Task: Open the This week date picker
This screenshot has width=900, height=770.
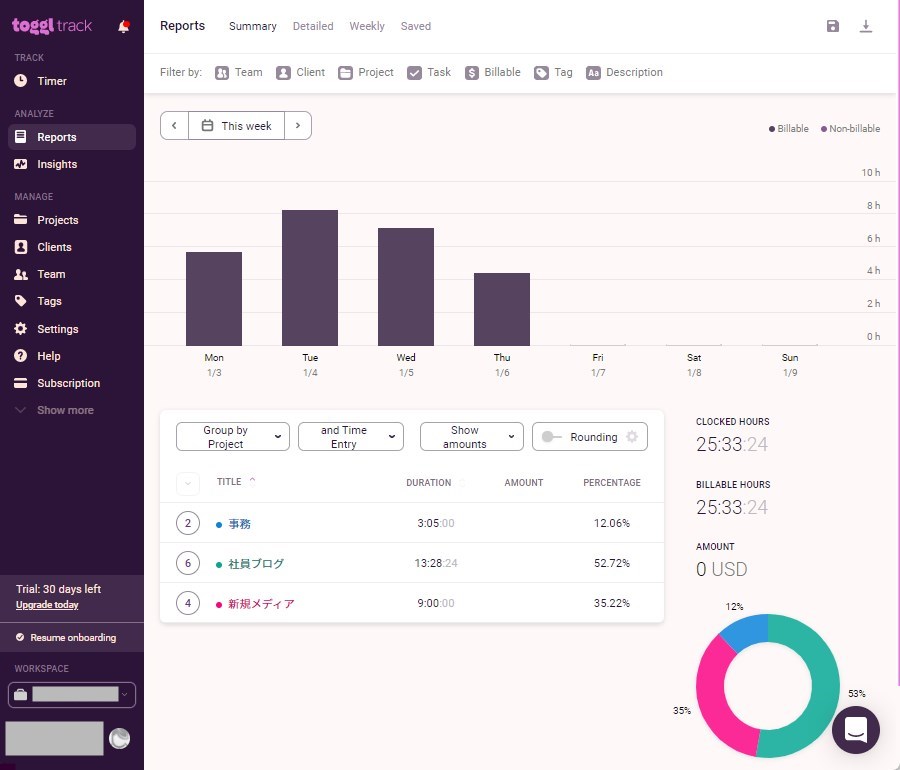Action: tap(236, 126)
